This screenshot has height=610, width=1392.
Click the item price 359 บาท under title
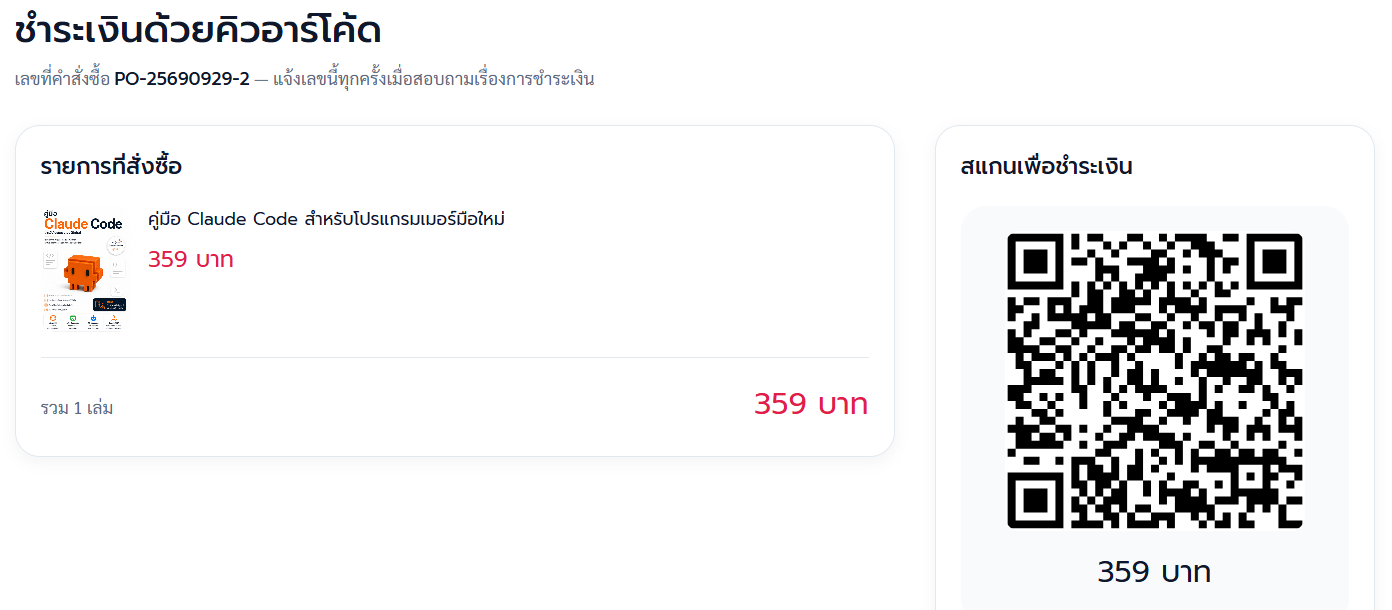pyautogui.click(x=191, y=260)
